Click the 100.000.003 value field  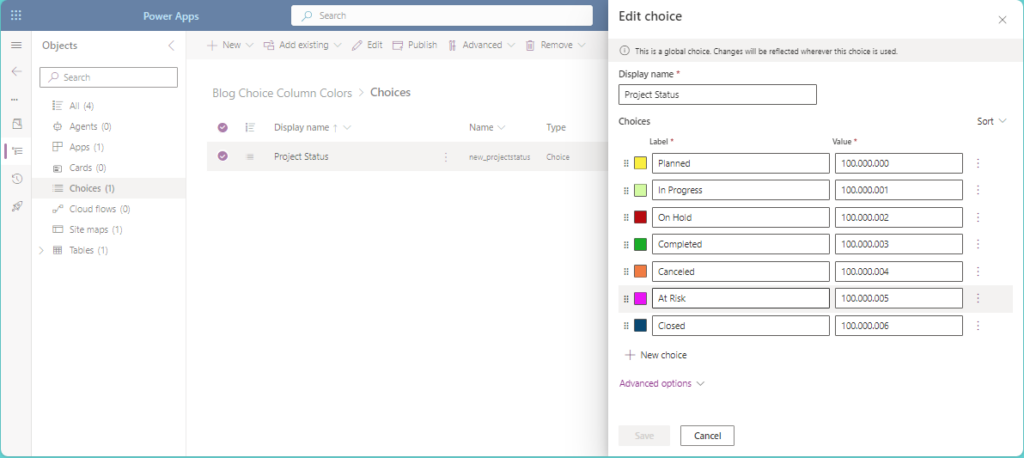(x=899, y=244)
